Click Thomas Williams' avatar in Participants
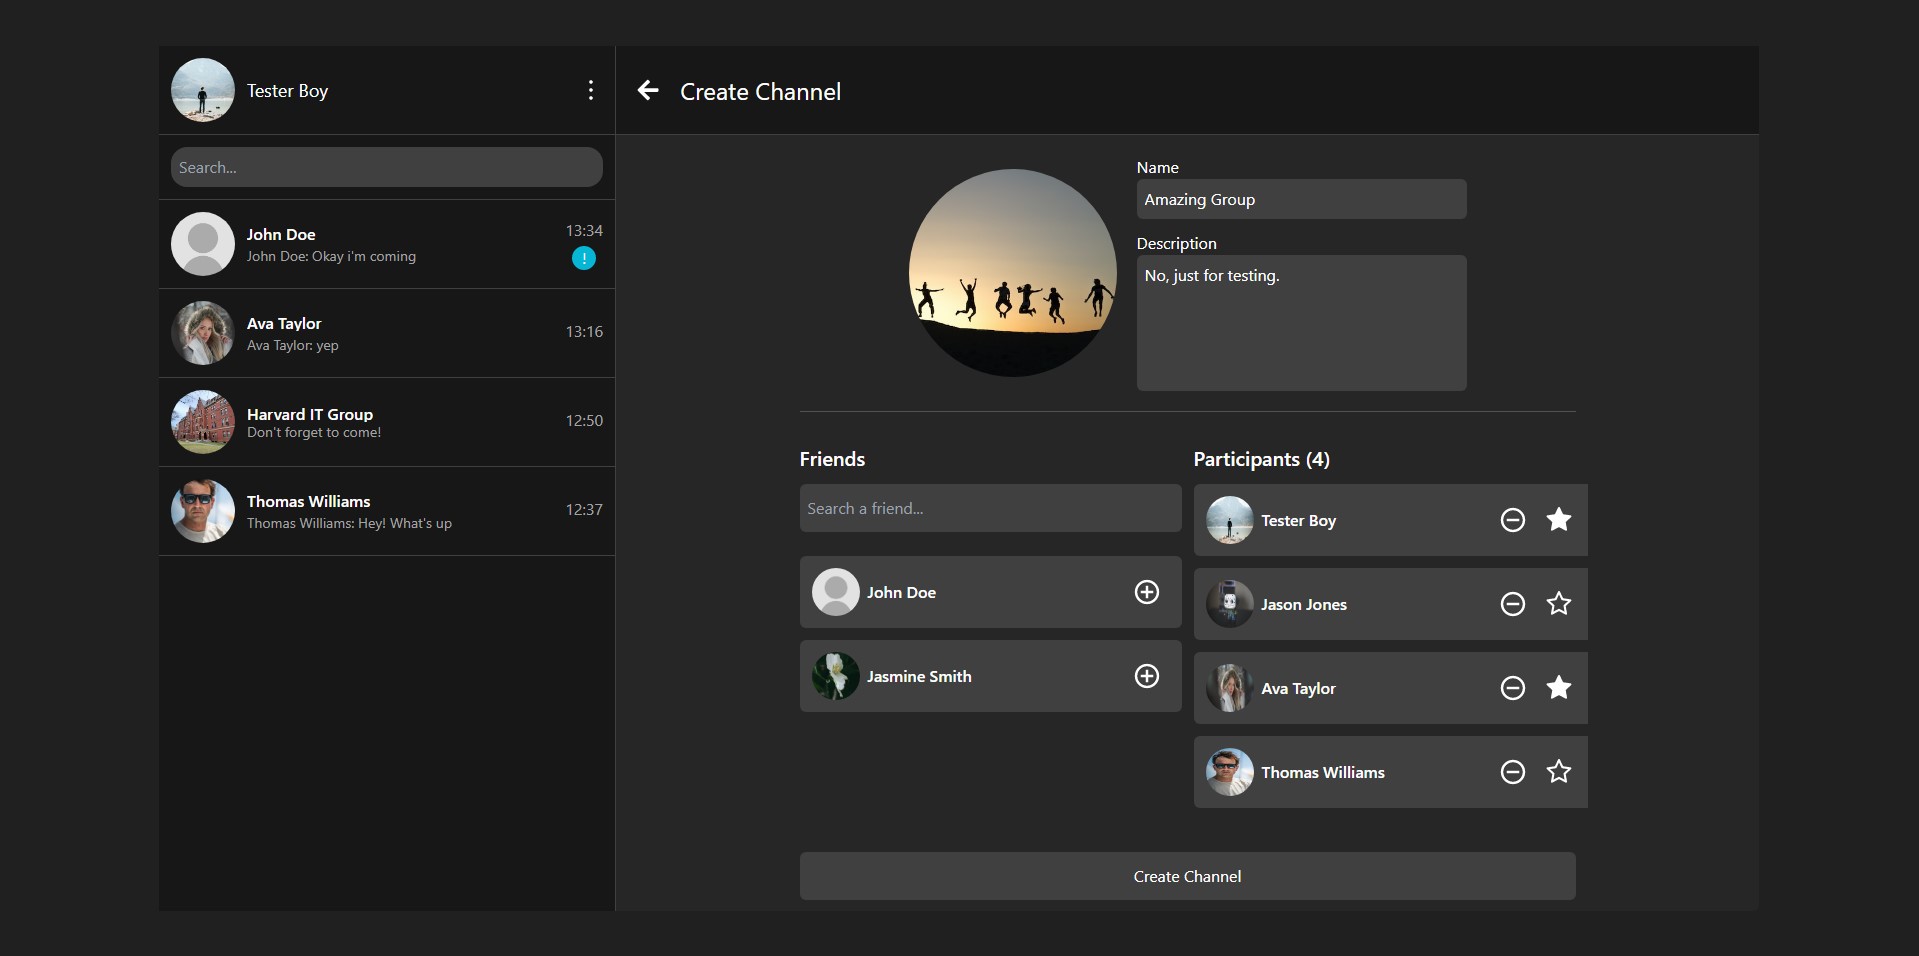The height and width of the screenshot is (956, 1919). (x=1230, y=772)
